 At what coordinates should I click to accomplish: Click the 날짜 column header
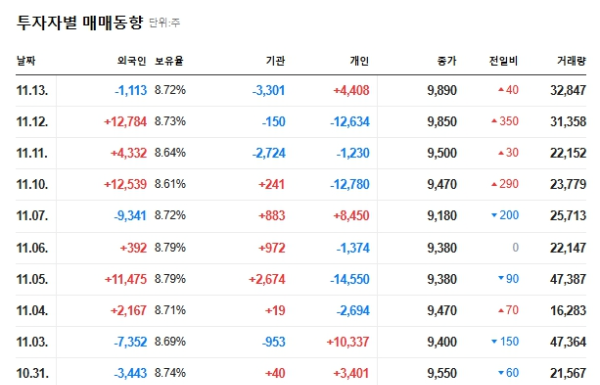pyautogui.click(x=26, y=61)
